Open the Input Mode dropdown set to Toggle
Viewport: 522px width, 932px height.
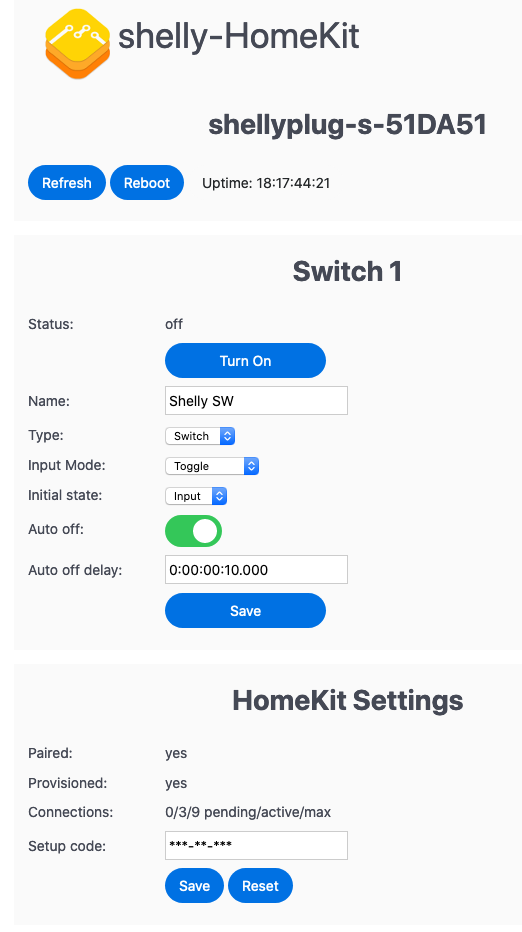point(212,466)
